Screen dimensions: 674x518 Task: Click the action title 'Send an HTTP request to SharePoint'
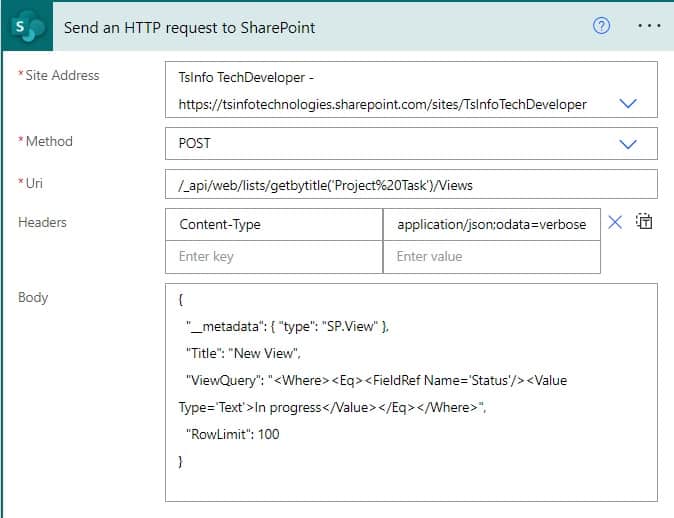click(x=190, y=28)
